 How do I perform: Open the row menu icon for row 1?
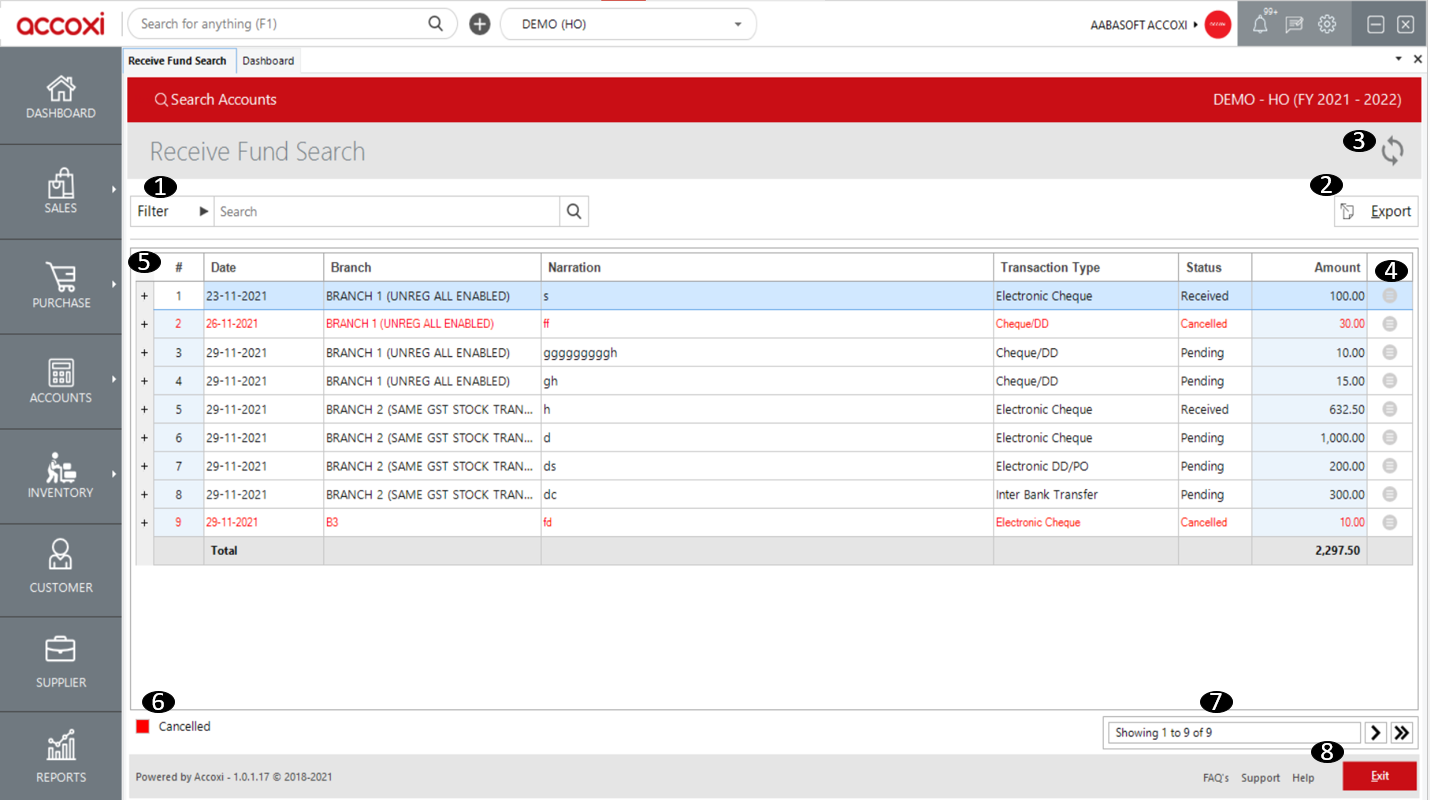click(1389, 296)
